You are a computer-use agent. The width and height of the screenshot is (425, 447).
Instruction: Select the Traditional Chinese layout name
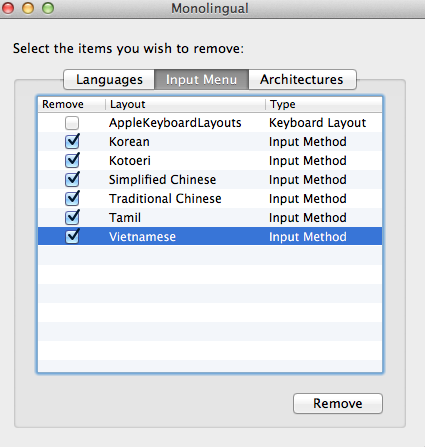coord(165,199)
